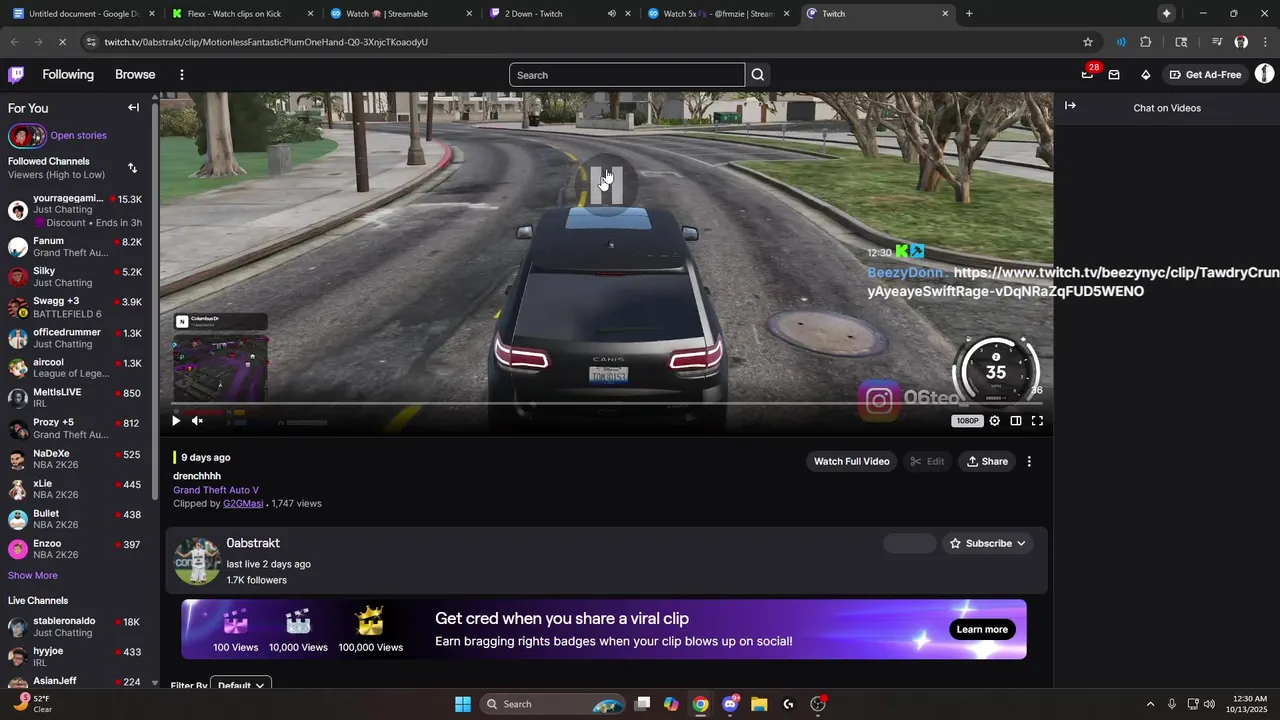The width and height of the screenshot is (1280, 720).
Task: Click Learn more on viral clip banner
Action: [x=982, y=629]
